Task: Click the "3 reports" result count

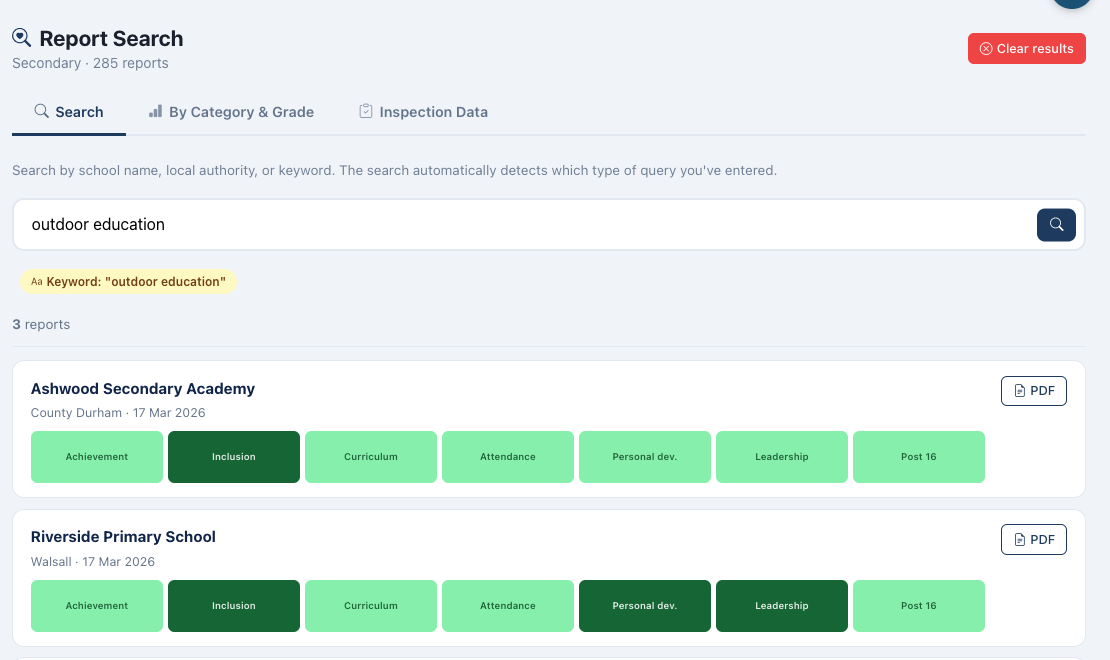Action: [41, 324]
